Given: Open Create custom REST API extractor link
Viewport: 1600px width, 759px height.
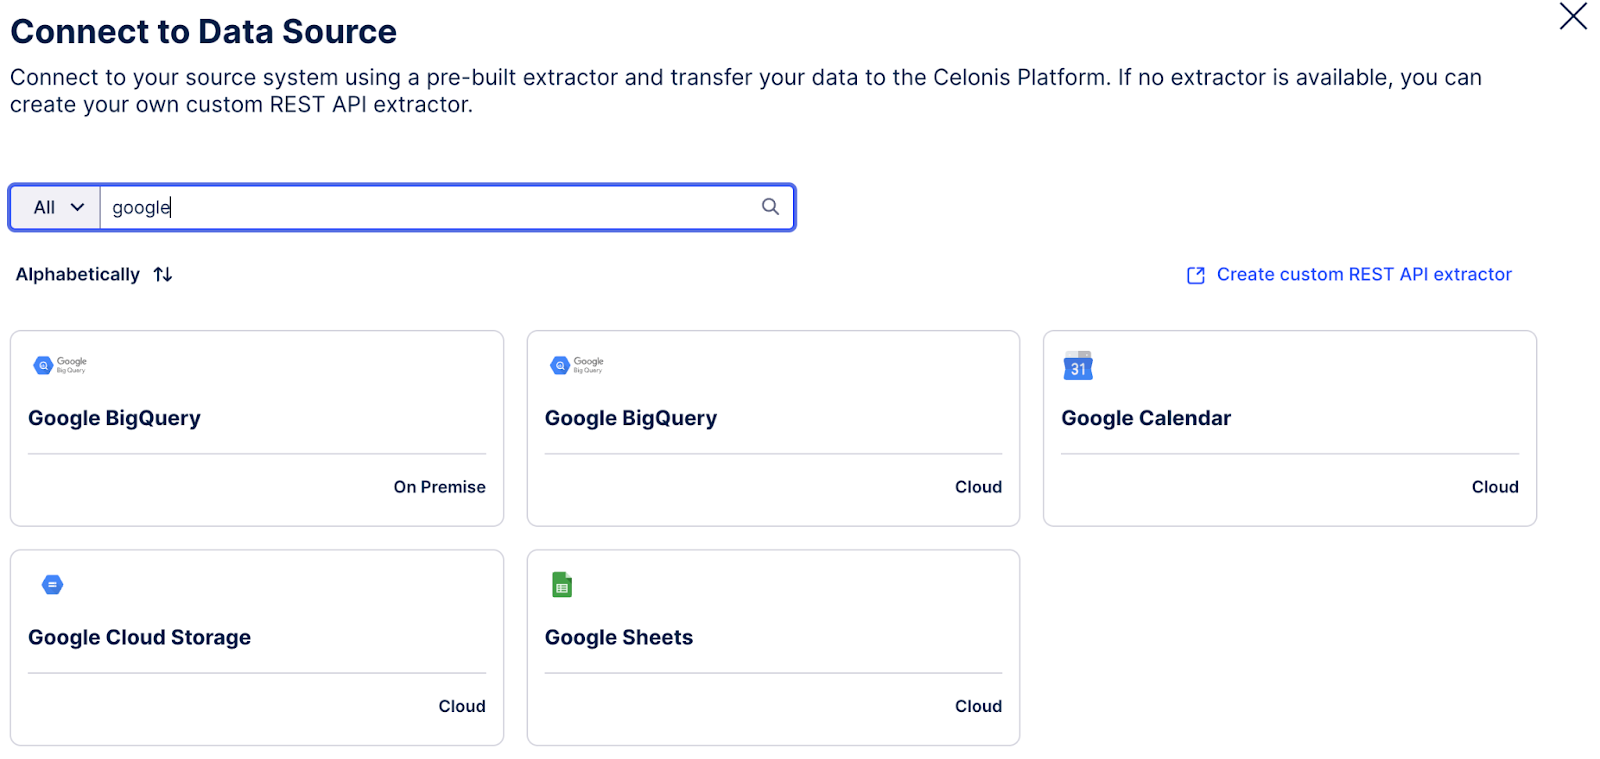Looking at the screenshot, I should tap(1364, 274).
